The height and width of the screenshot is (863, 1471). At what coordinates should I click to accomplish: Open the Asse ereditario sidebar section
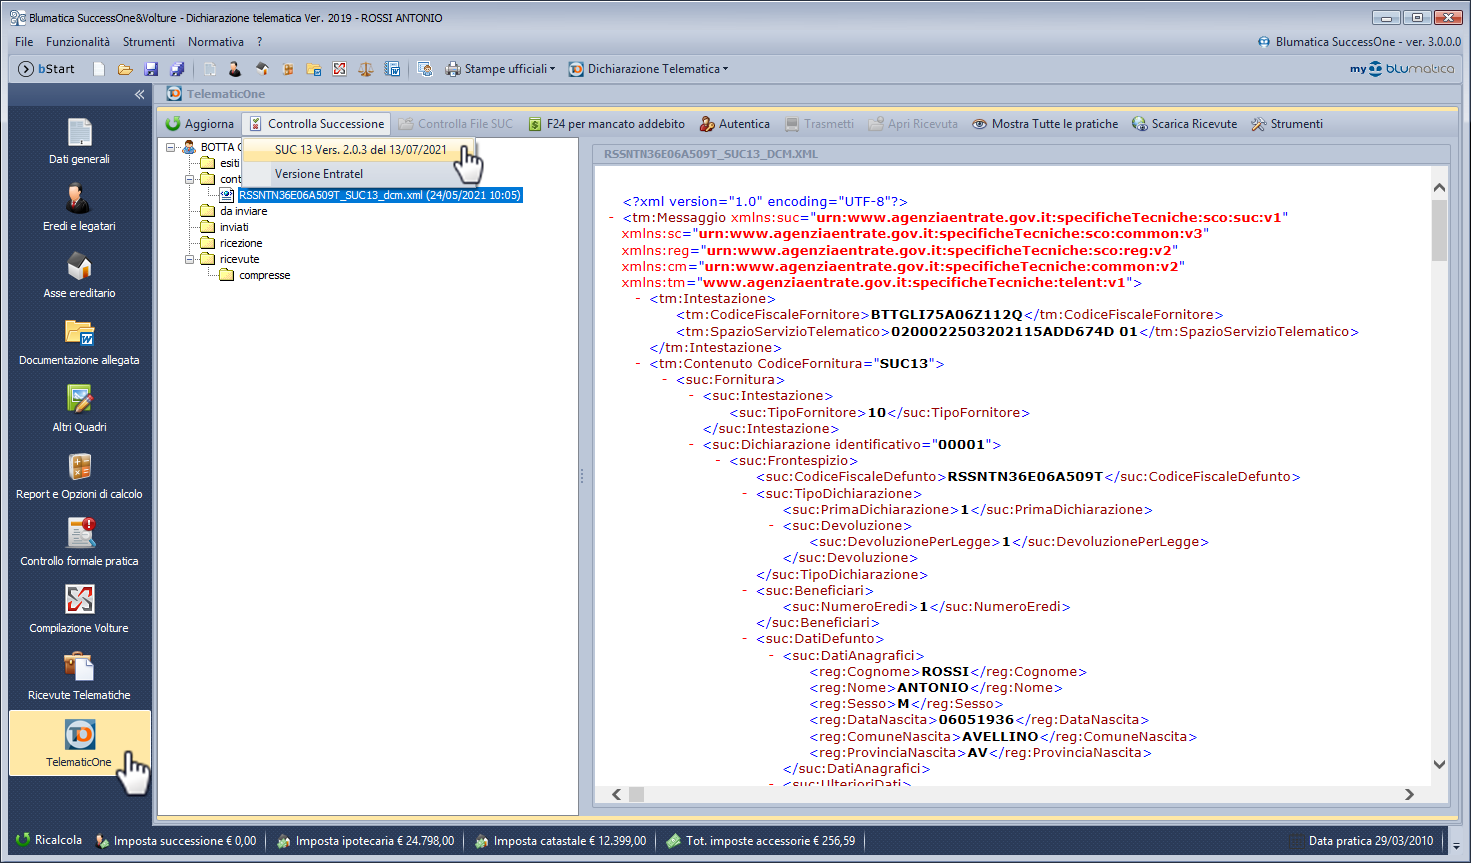(79, 275)
